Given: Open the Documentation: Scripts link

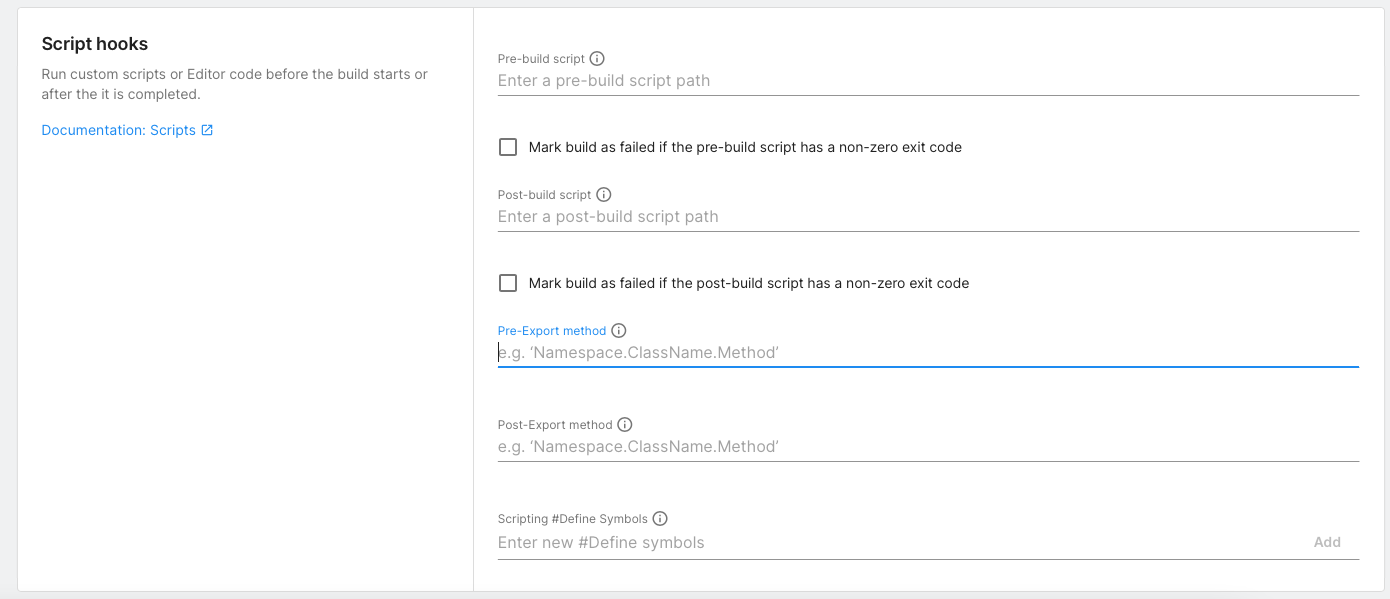Looking at the screenshot, I should [x=118, y=130].
